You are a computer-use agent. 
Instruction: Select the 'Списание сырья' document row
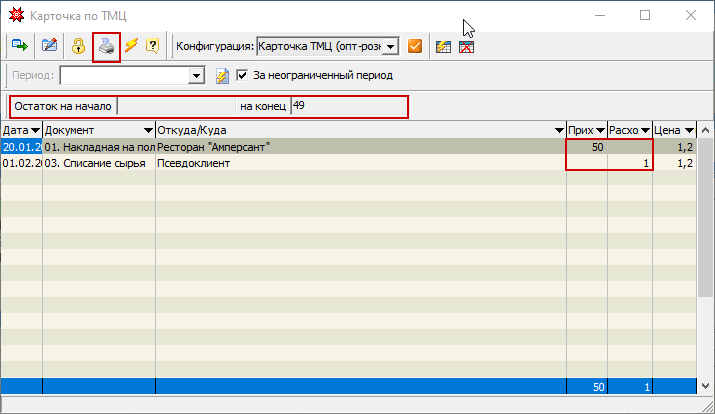tap(98, 163)
